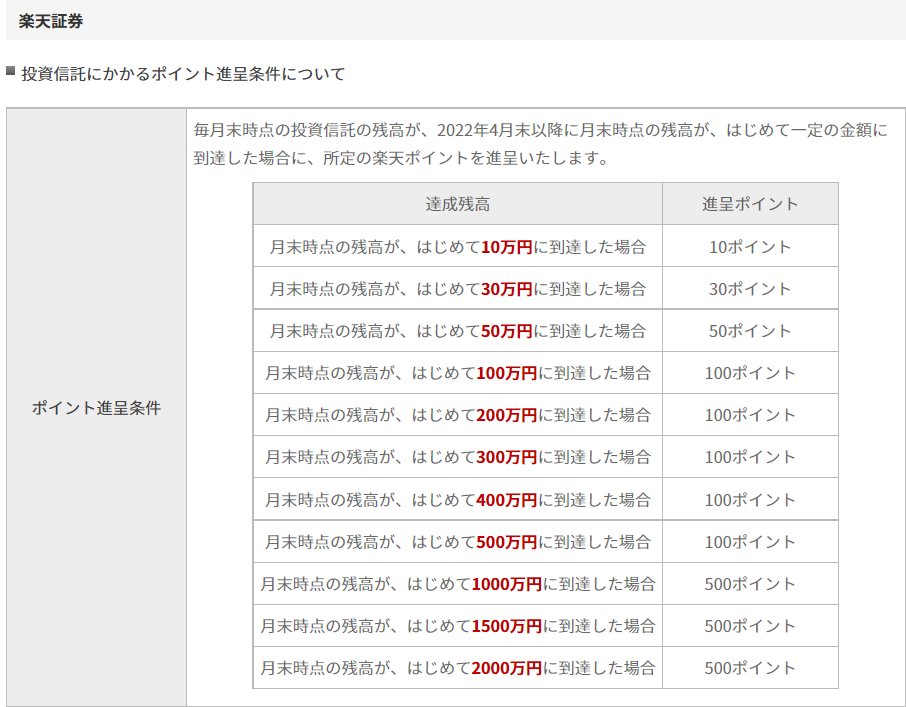Select 100ポイント in the 500万円 row
The image size is (906, 707).
pos(750,541)
